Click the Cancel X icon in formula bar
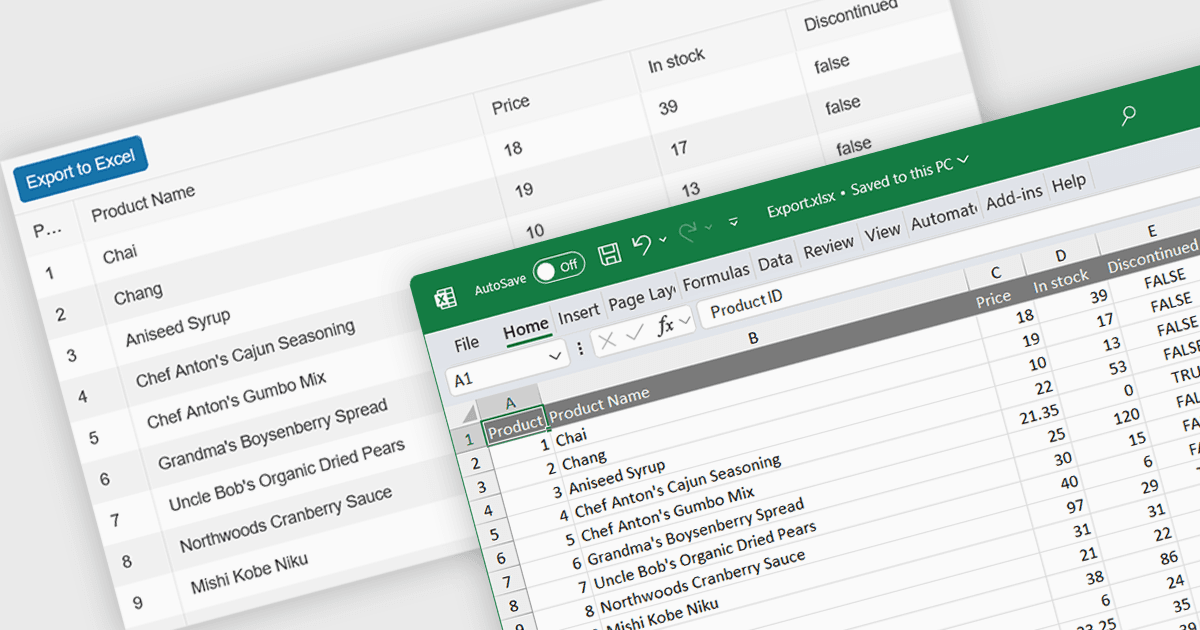 606,342
